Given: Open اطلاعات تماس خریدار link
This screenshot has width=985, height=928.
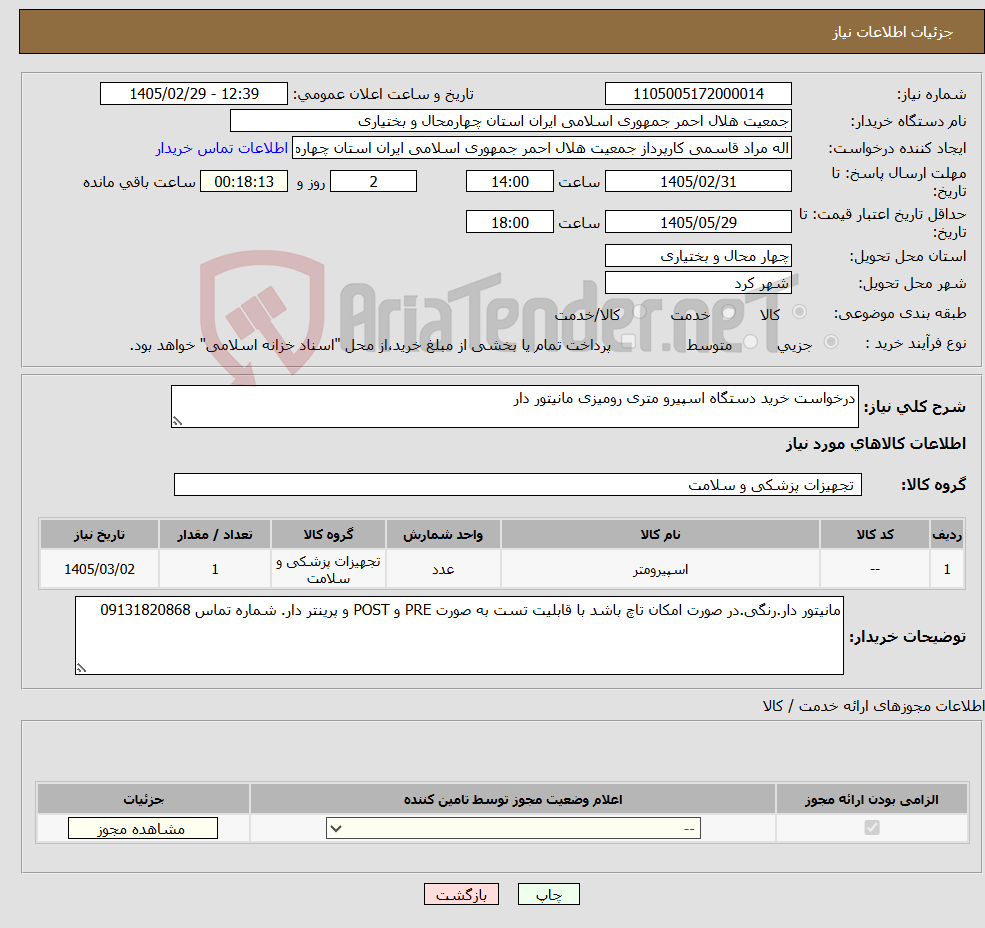Looking at the screenshot, I should [221, 148].
